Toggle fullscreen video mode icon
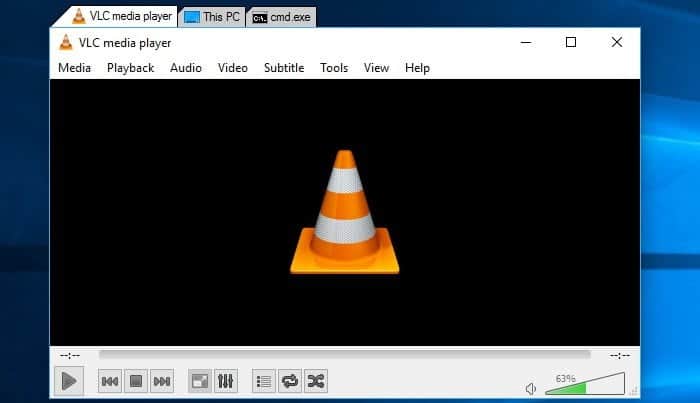Image resolution: width=700 pixels, height=403 pixels. [200, 381]
